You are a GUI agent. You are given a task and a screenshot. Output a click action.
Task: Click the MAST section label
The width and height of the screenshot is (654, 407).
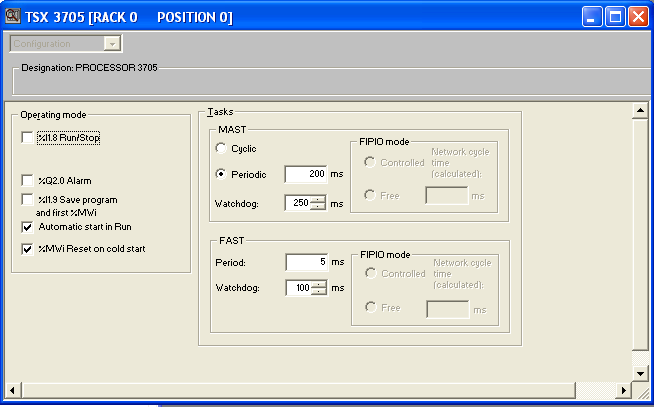[232, 130]
